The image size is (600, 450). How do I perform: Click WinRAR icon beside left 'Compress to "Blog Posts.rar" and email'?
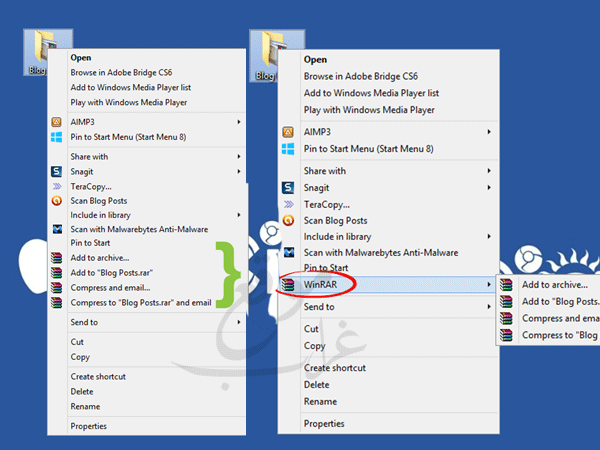pos(56,303)
